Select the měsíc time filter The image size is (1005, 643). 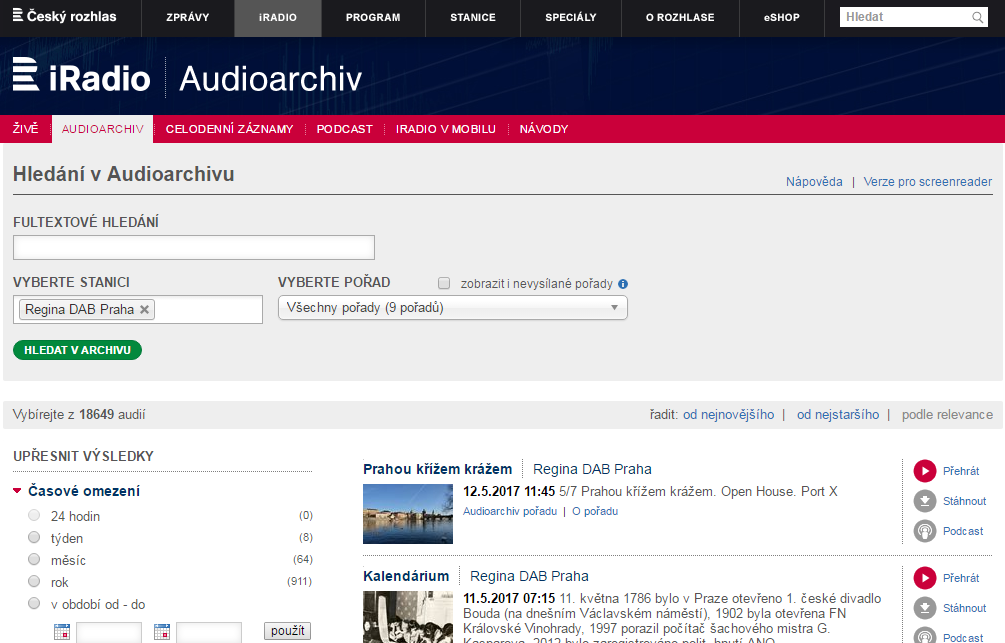coord(34,560)
